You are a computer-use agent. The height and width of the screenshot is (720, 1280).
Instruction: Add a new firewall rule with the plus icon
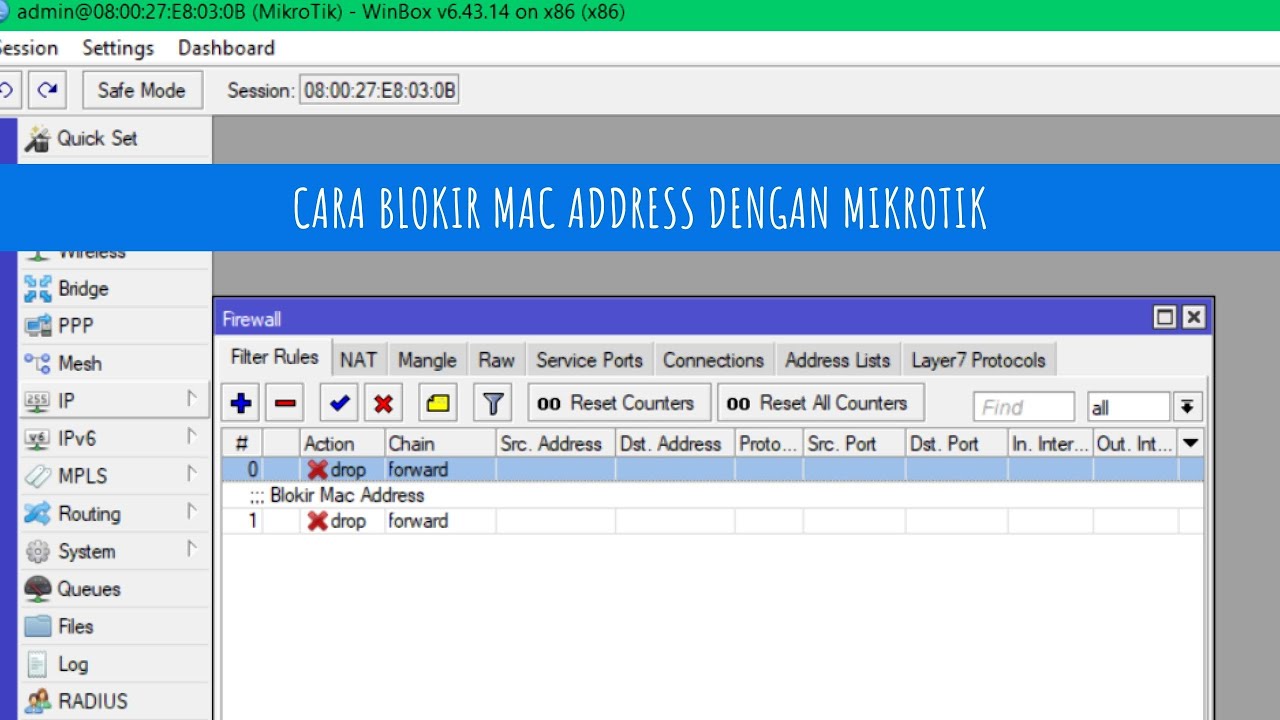click(241, 404)
